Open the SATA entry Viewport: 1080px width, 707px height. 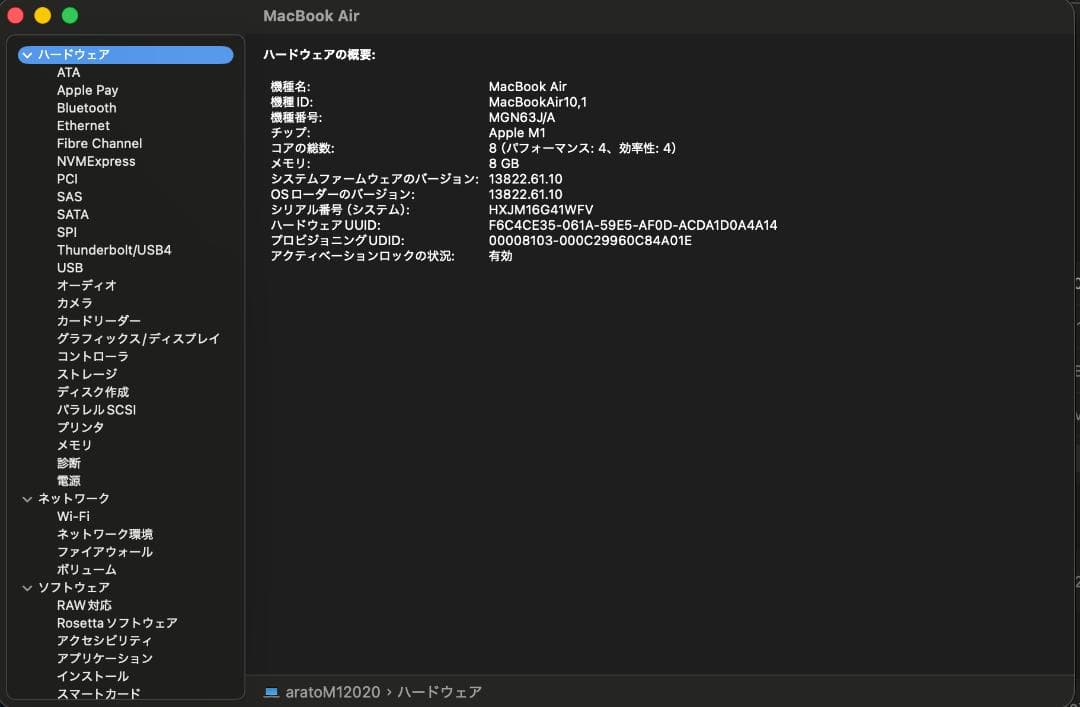point(72,214)
